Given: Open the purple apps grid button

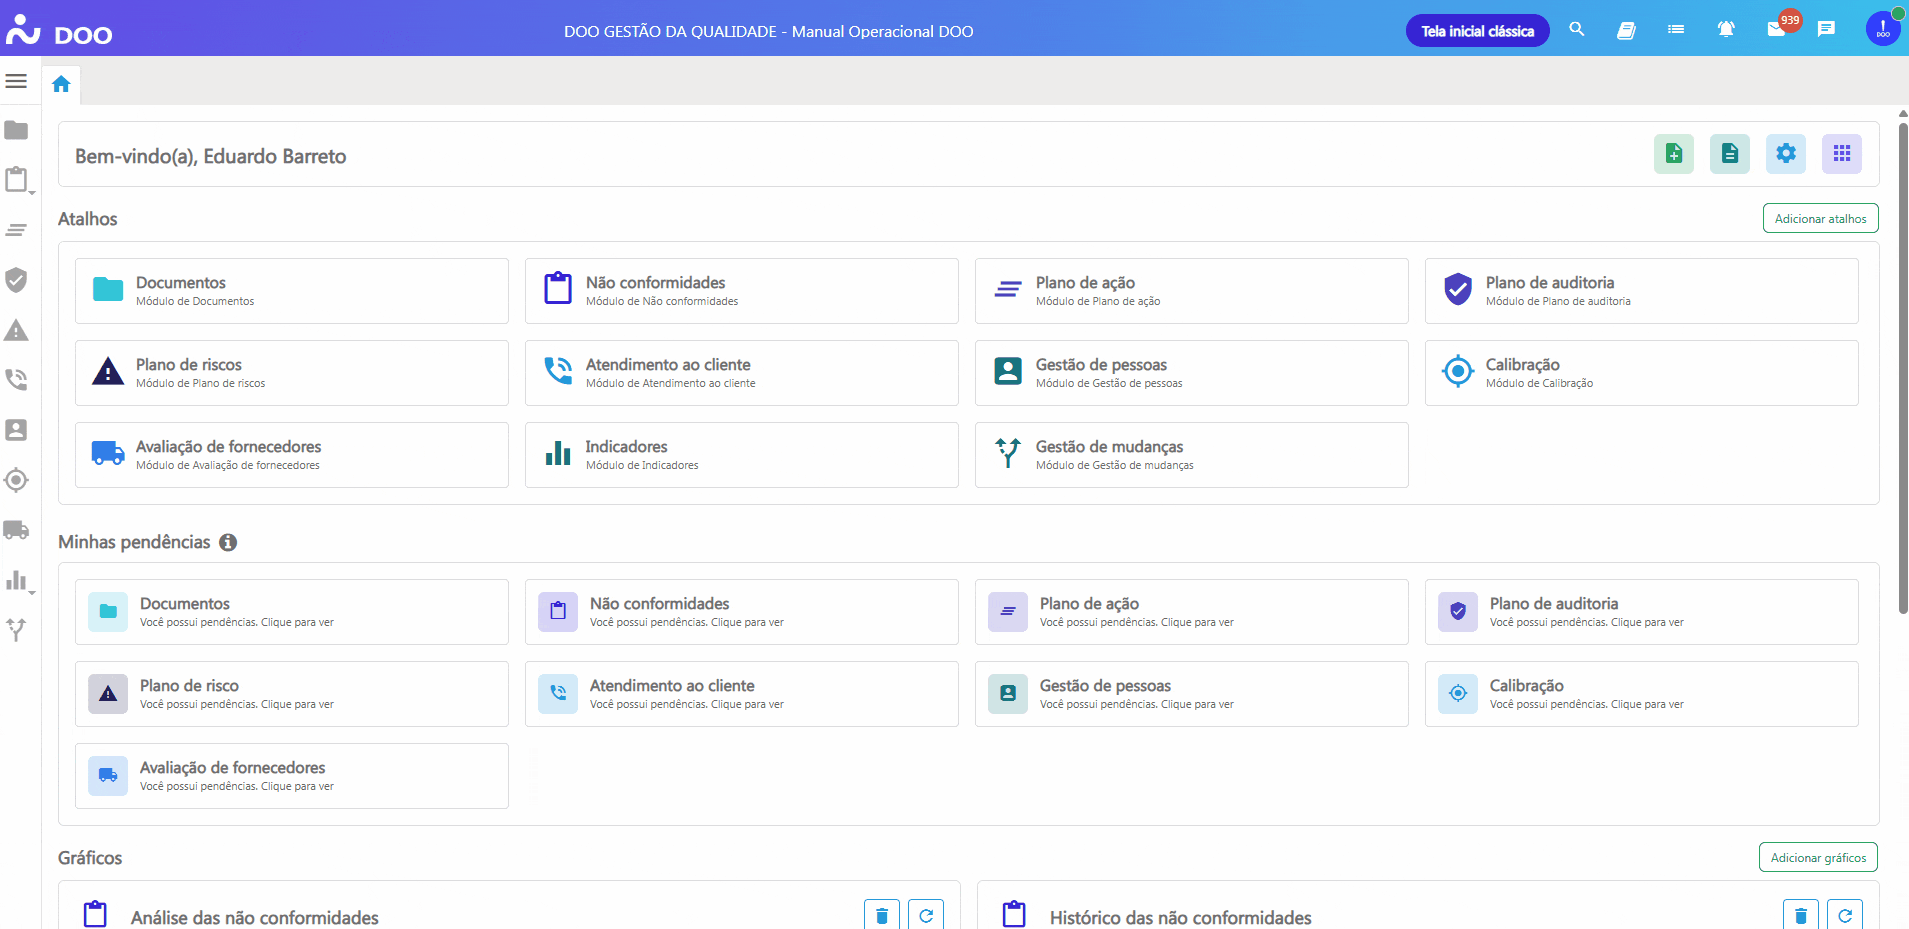Looking at the screenshot, I should pos(1841,154).
